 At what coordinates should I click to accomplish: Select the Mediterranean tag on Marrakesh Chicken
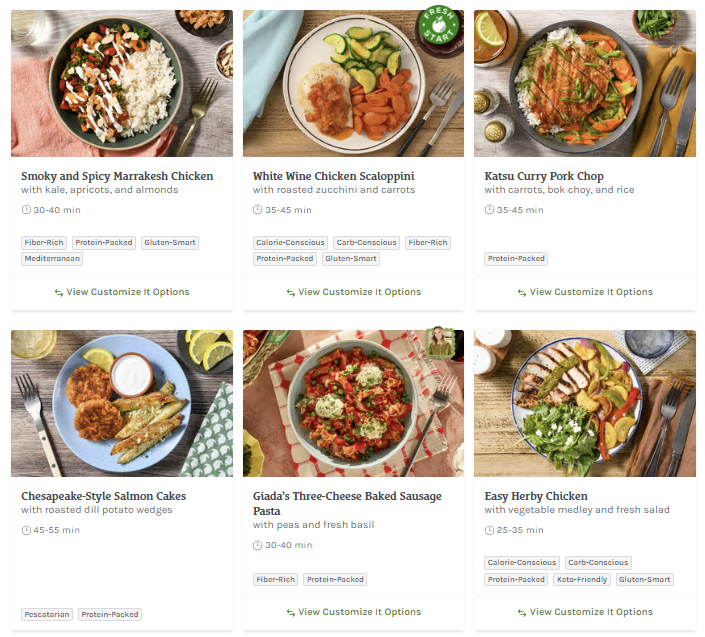tap(52, 259)
